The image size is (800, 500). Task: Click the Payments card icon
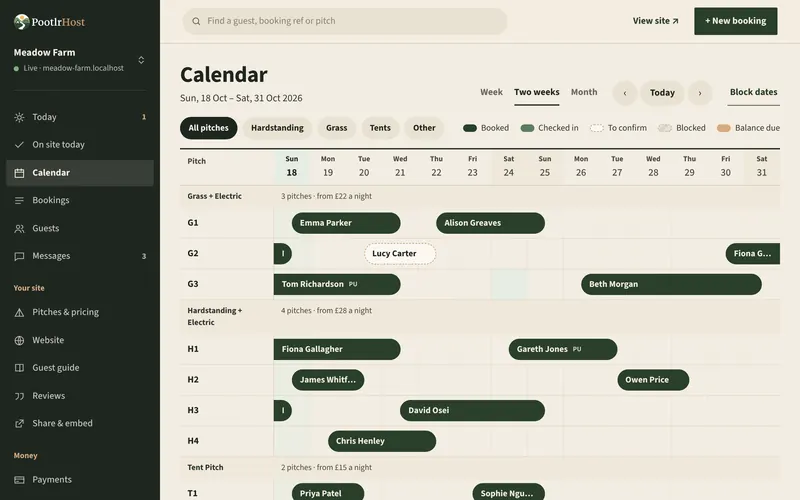[19, 480]
